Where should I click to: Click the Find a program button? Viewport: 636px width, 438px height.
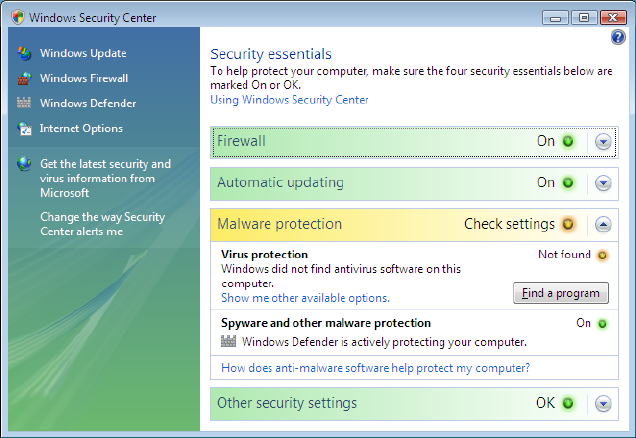[560, 293]
